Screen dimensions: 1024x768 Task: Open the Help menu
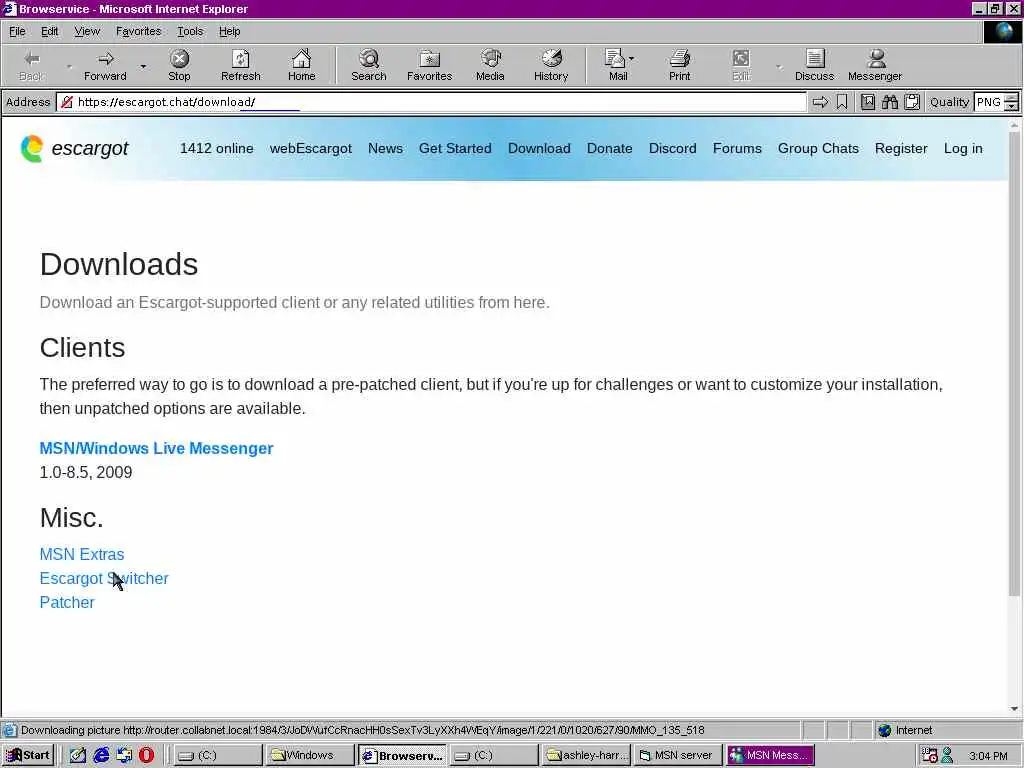[x=229, y=31]
